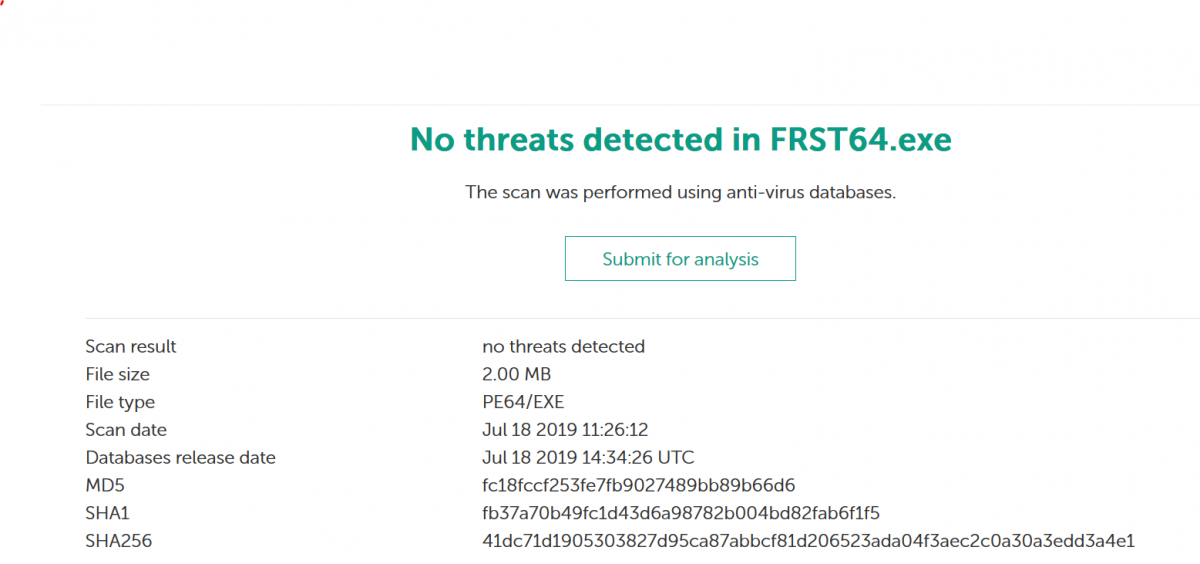Screen dimensions: 1200x564
Task: Click the "No threats detected in FRST64.exe" heading
Action: (680, 140)
